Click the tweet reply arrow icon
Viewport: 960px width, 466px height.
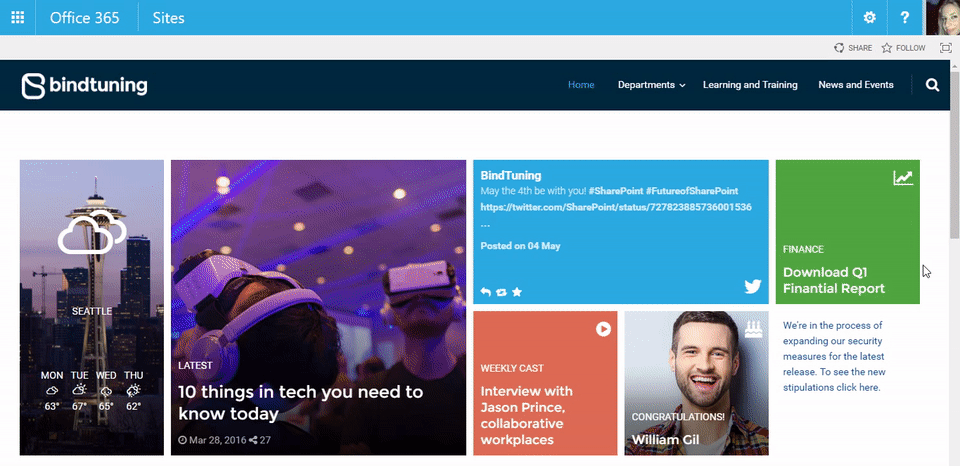(486, 292)
